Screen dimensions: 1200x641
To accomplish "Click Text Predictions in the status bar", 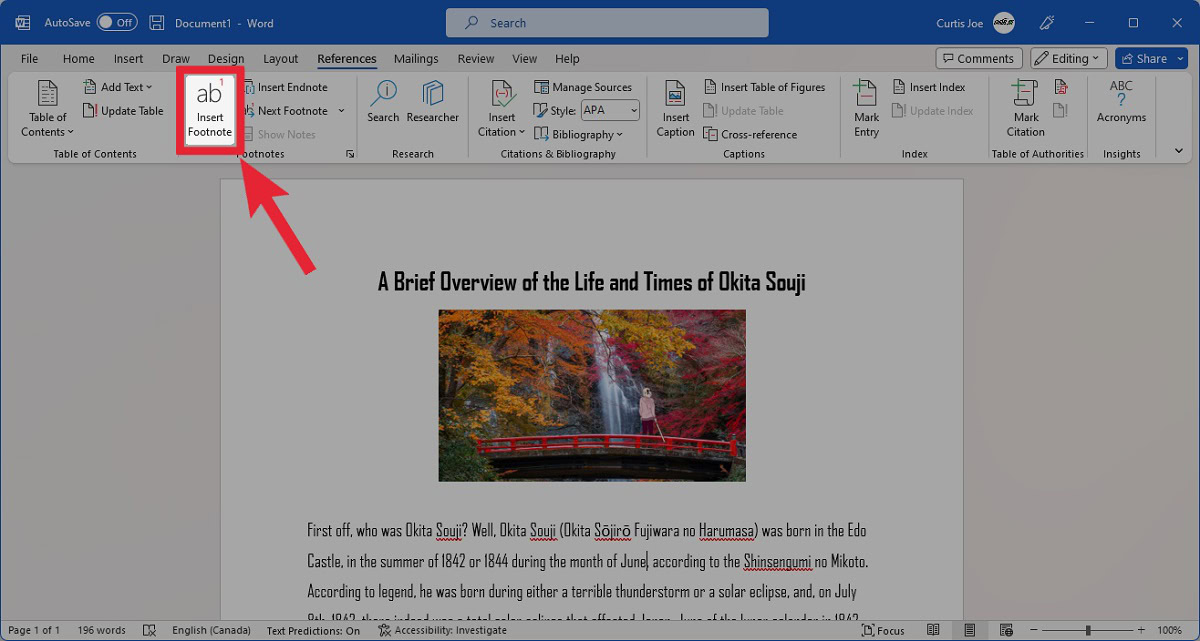I will tap(313, 630).
